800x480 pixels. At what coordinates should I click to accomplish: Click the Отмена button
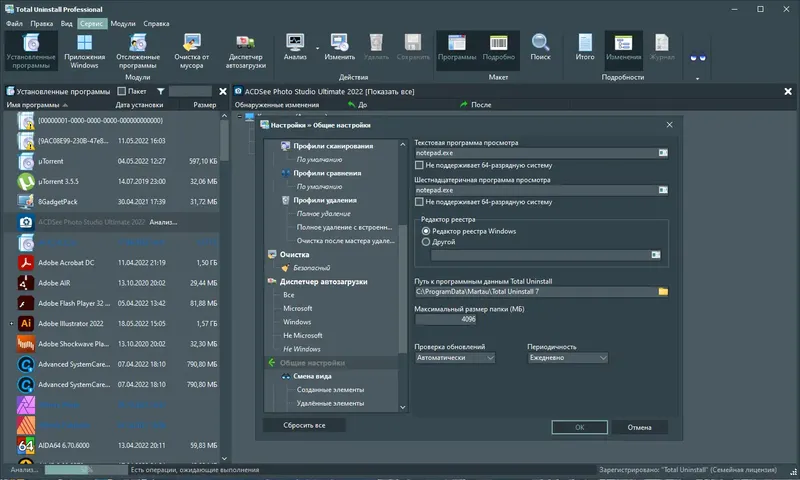pyautogui.click(x=639, y=427)
